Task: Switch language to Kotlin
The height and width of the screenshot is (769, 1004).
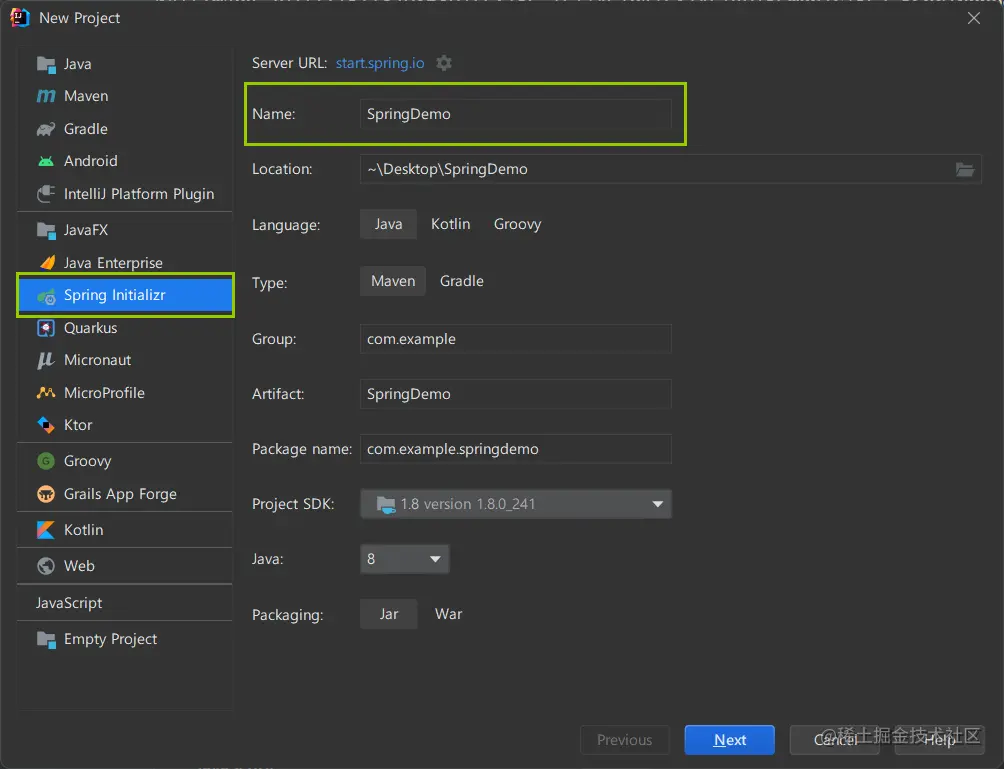Action: 451,224
